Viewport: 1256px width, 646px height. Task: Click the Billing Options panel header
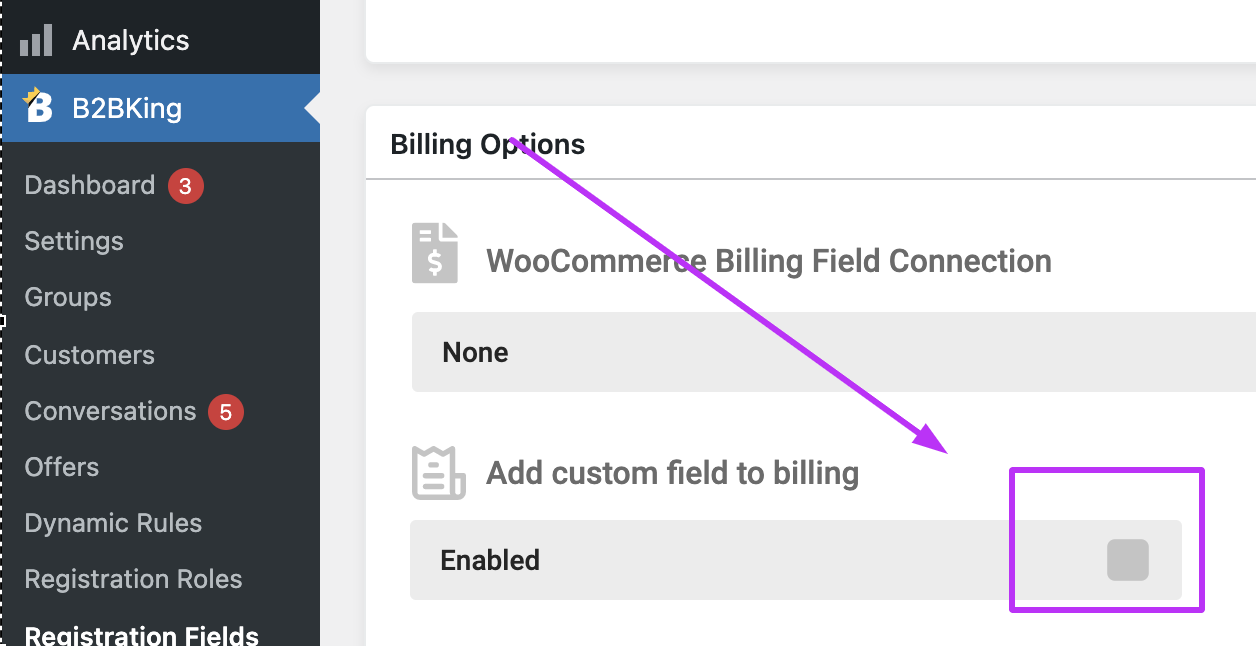coord(811,144)
